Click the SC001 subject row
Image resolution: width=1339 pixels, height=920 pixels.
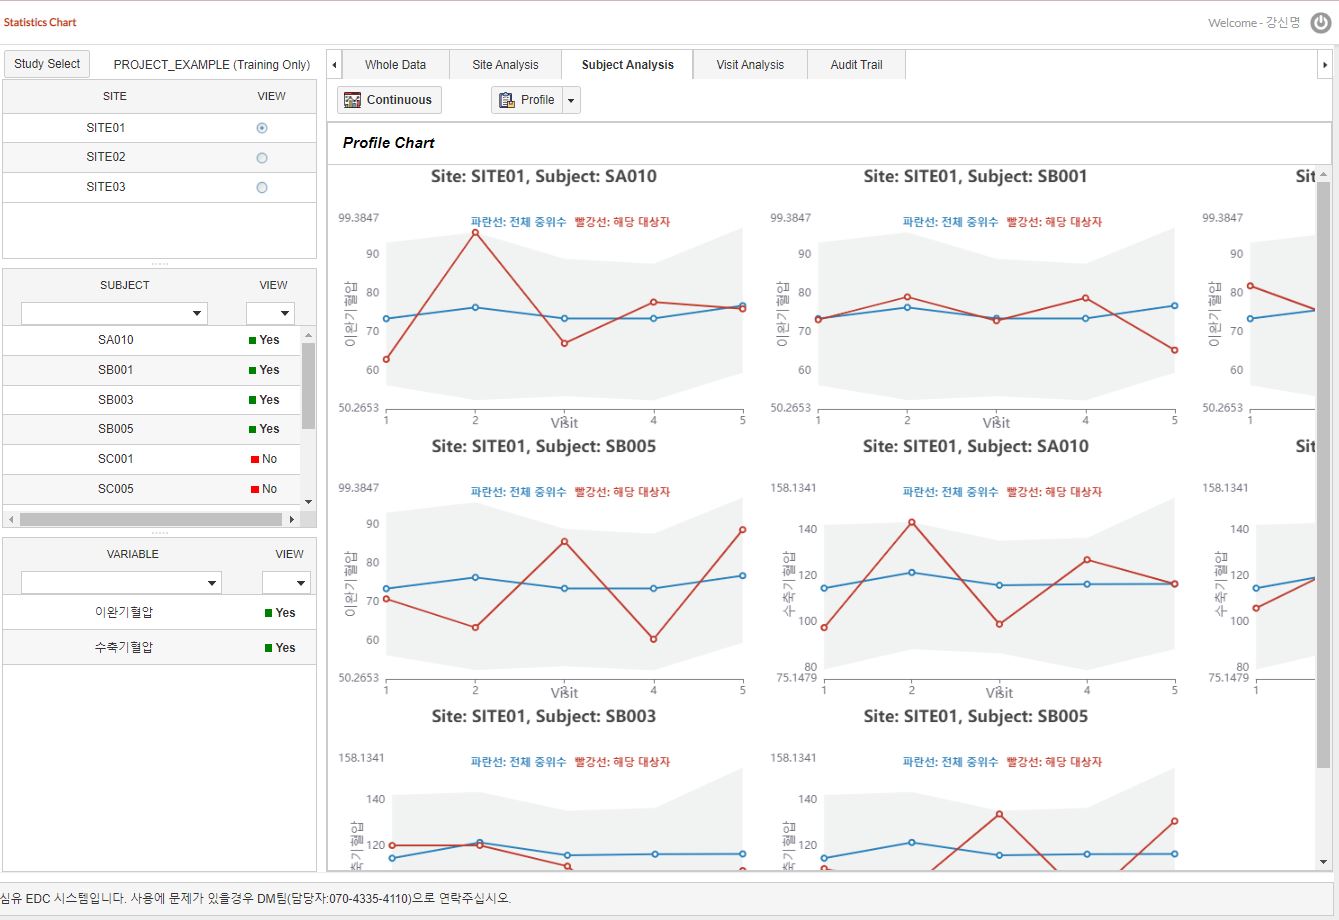click(x=151, y=459)
